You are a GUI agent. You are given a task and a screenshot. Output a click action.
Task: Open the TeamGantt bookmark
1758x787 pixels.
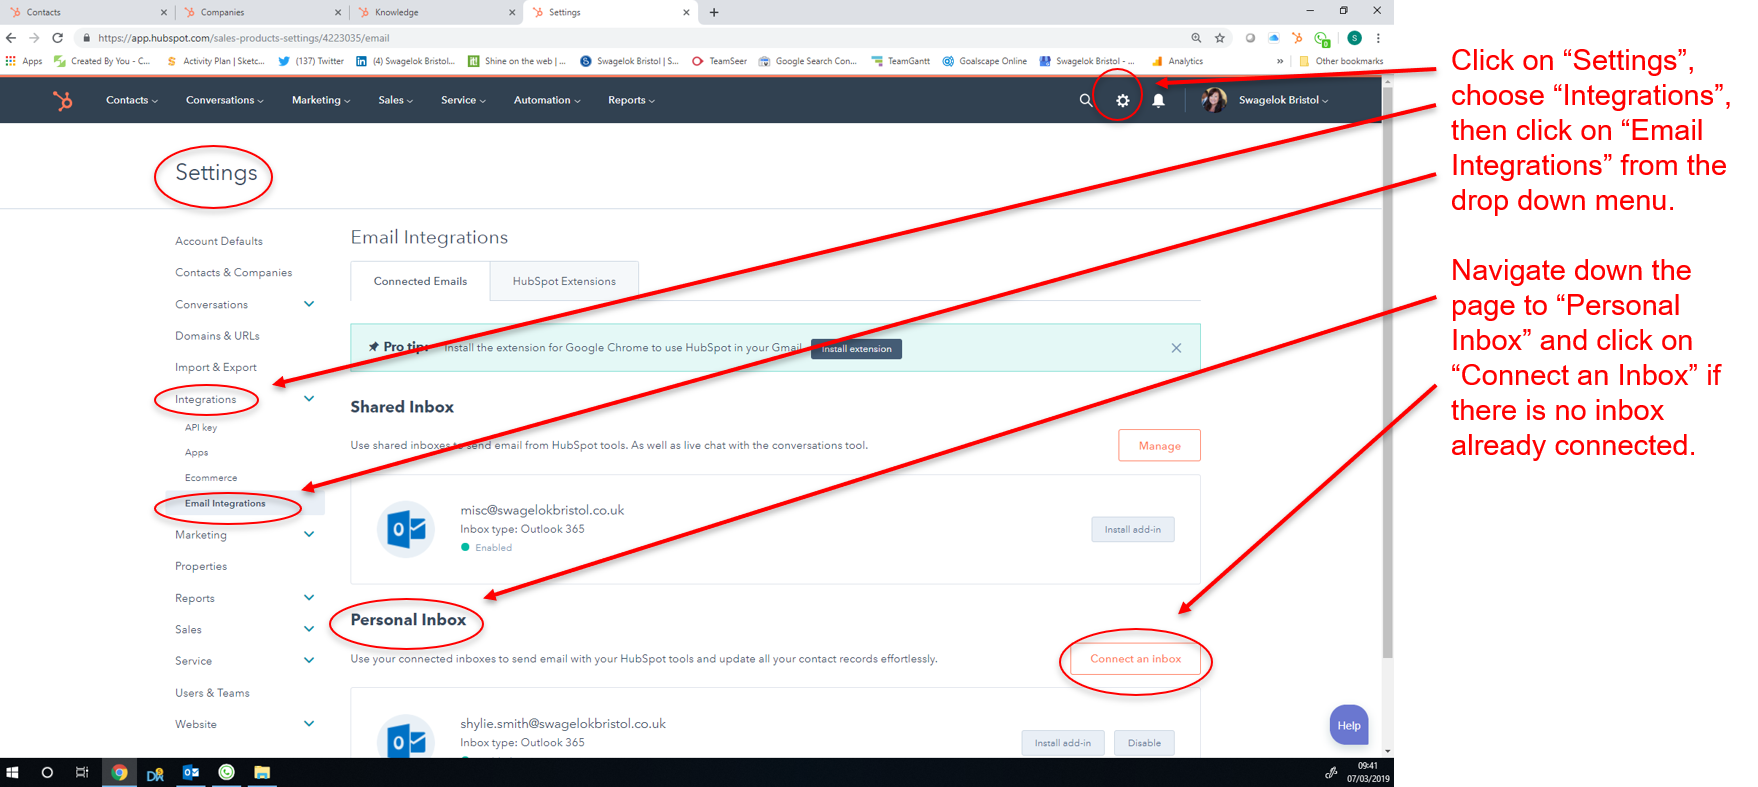(901, 61)
